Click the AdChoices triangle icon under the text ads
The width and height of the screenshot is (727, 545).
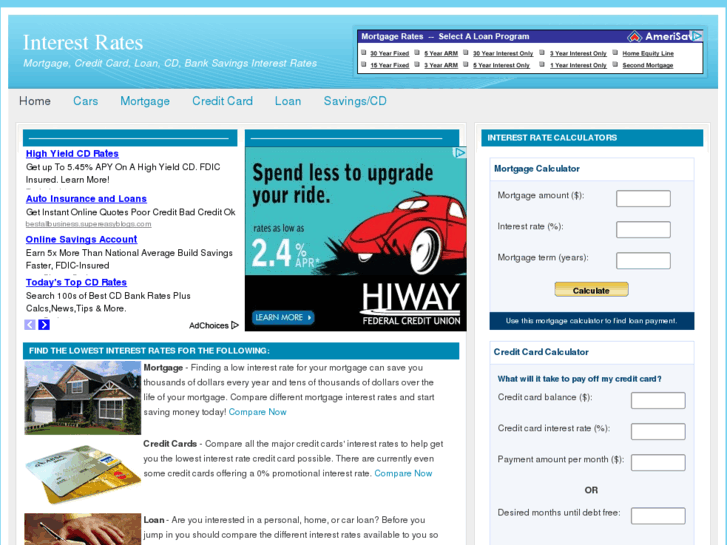point(235,325)
